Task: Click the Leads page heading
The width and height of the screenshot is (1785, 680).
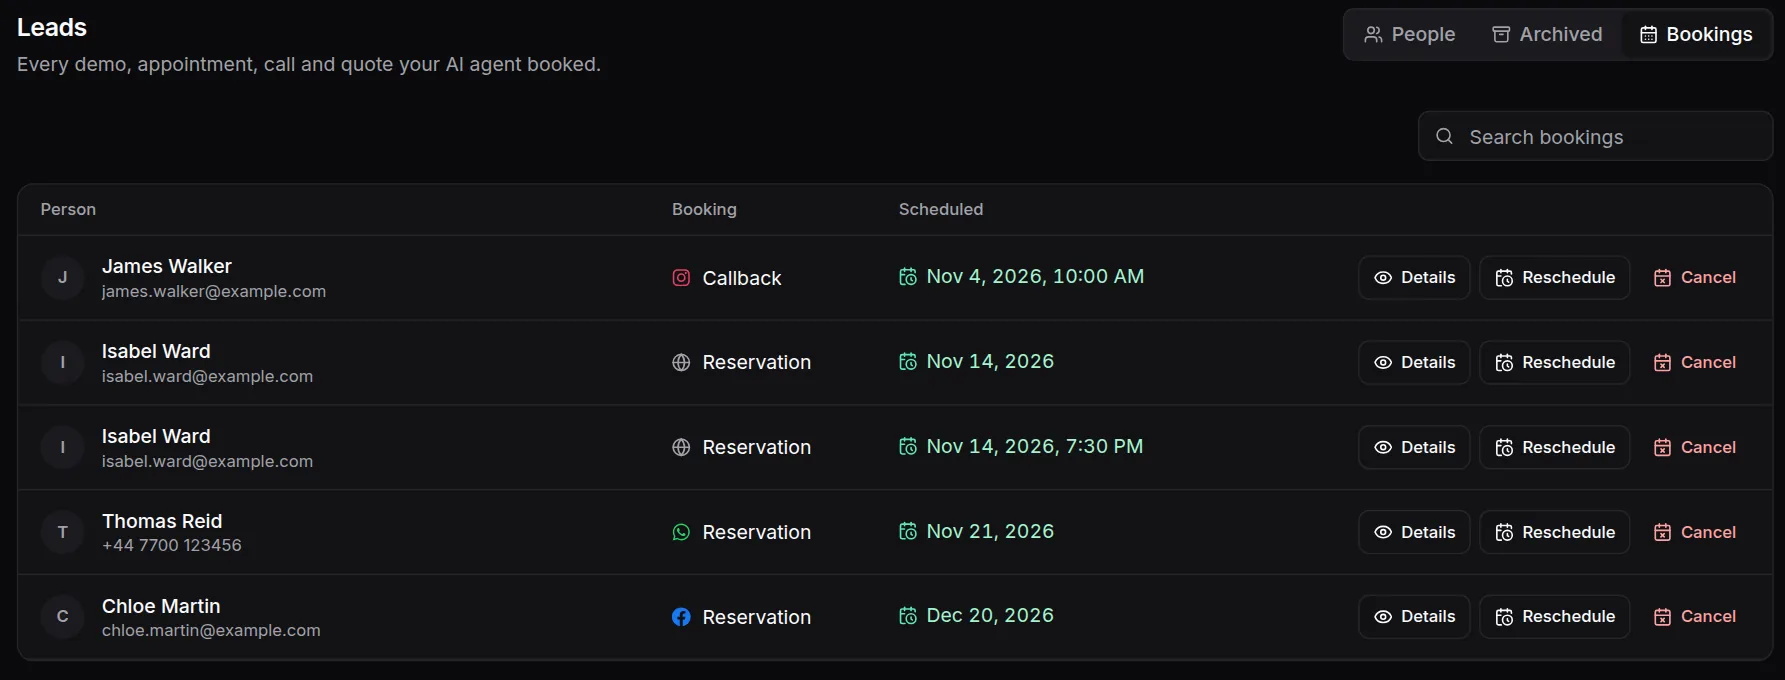Action: pos(52,27)
